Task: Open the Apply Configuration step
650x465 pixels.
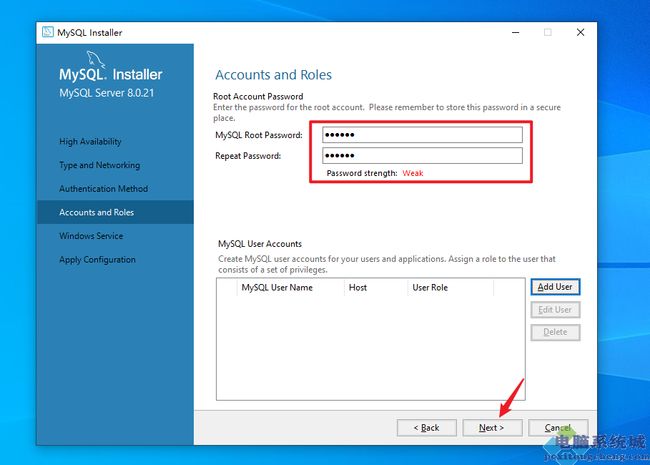Action: pyautogui.click(x=97, y=260)
